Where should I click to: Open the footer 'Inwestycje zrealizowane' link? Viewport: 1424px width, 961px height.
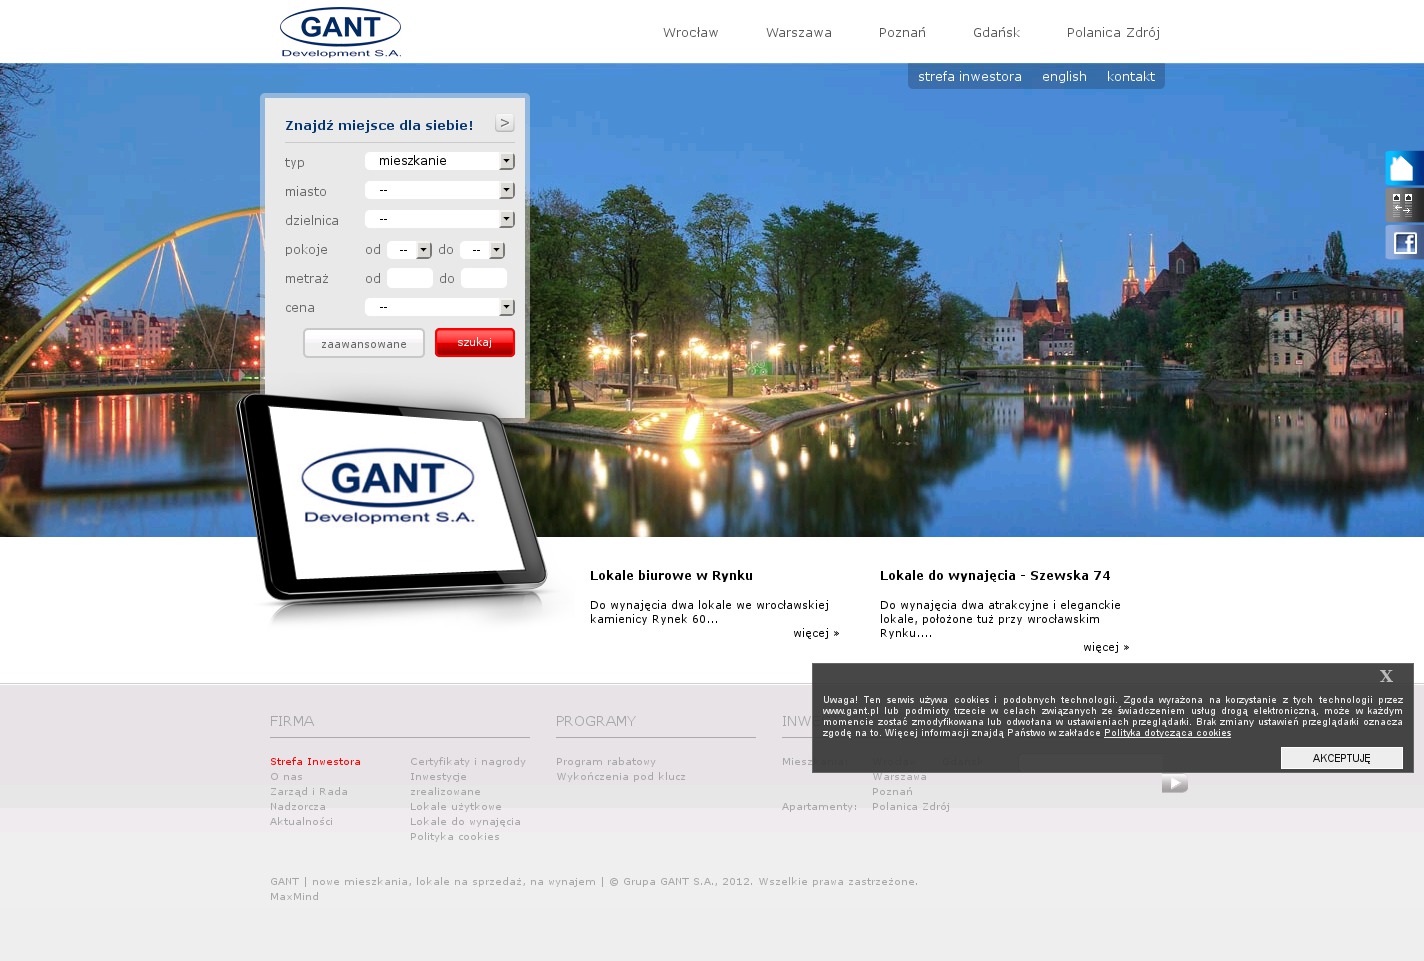coord(445,784)
